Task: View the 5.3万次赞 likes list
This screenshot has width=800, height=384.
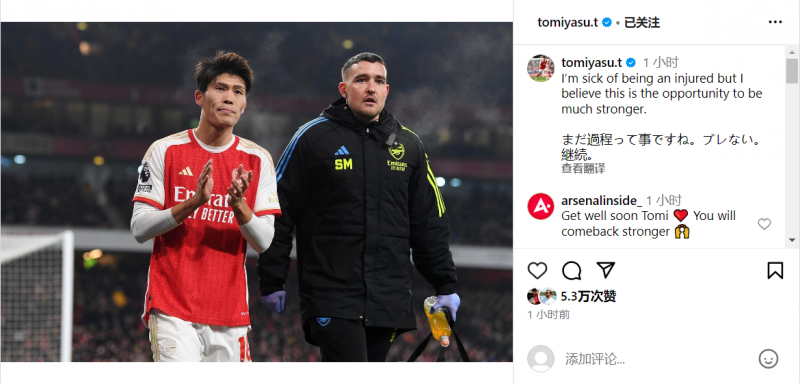Action: pos(588,296)
